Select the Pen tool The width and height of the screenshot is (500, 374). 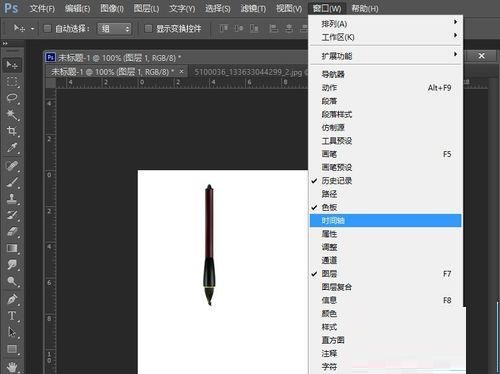[12, 299]
